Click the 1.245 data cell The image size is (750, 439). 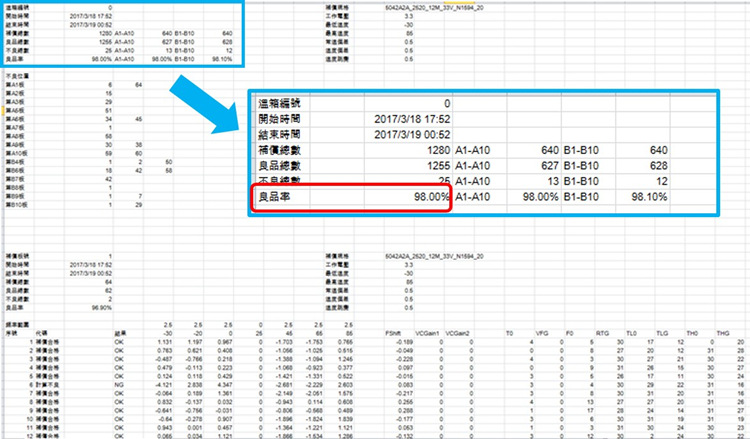click(x=346, y=359)
